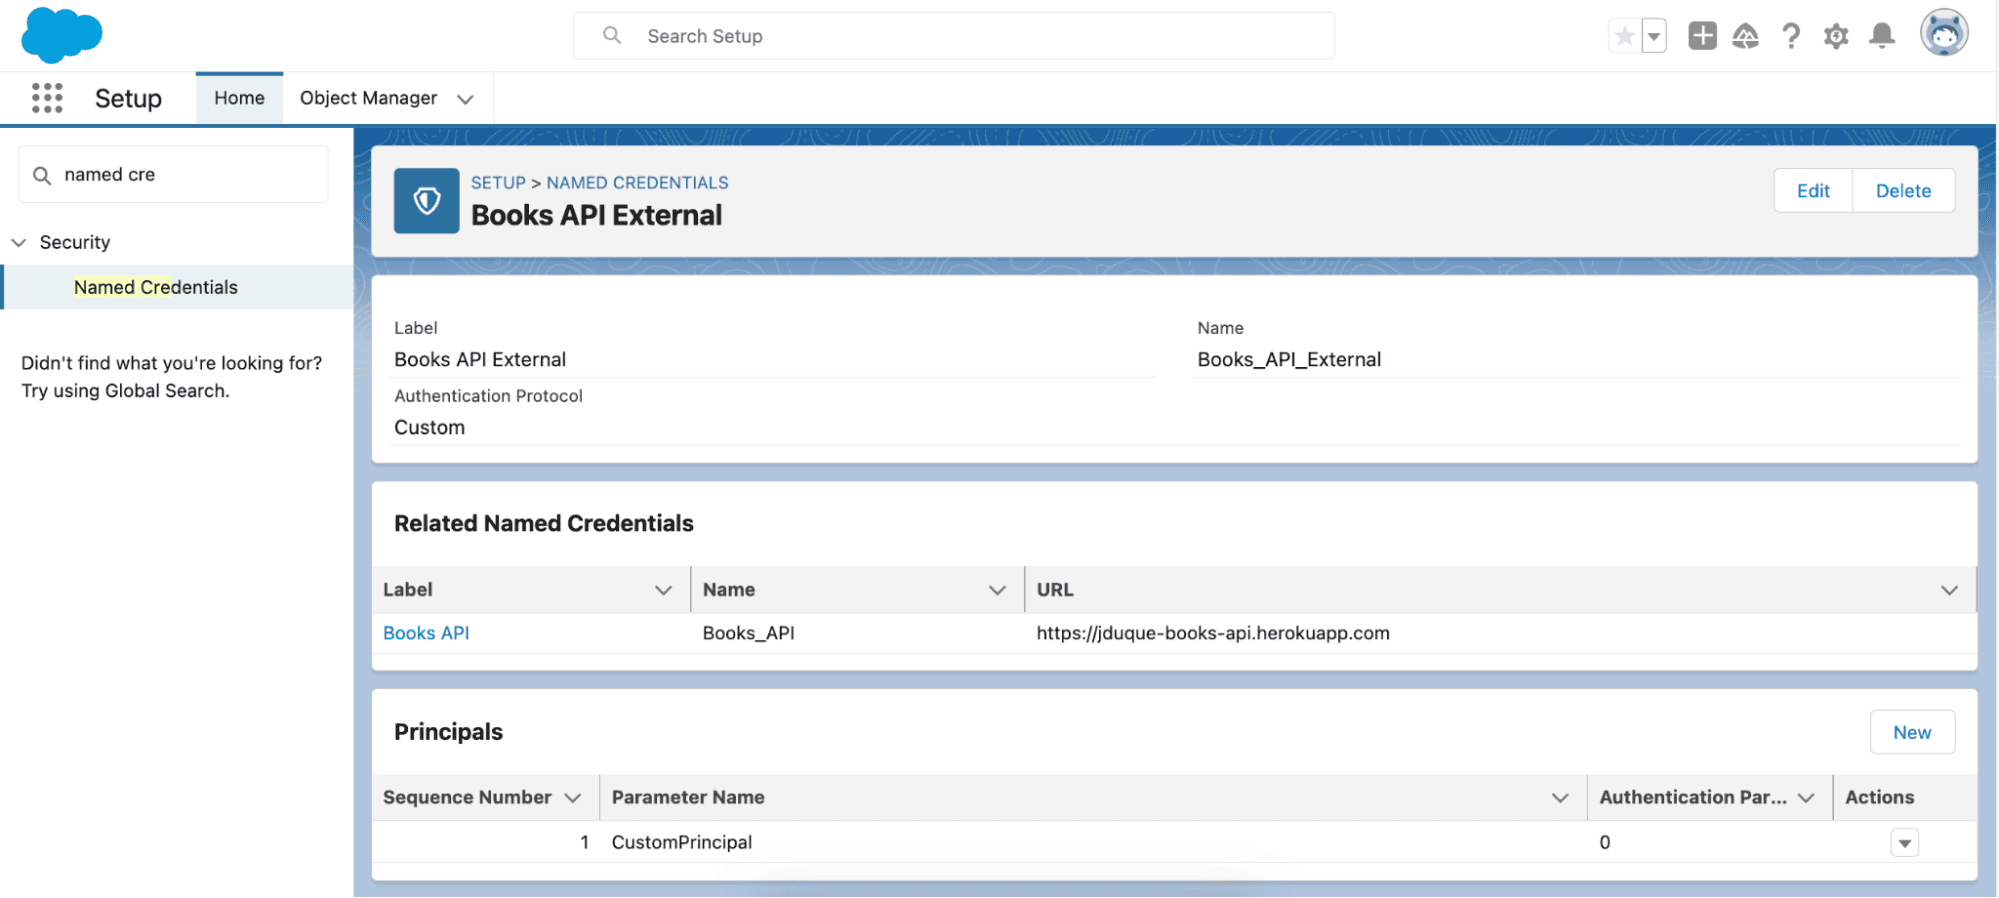Click the Salesforce cloud logo

coord(61,35)
